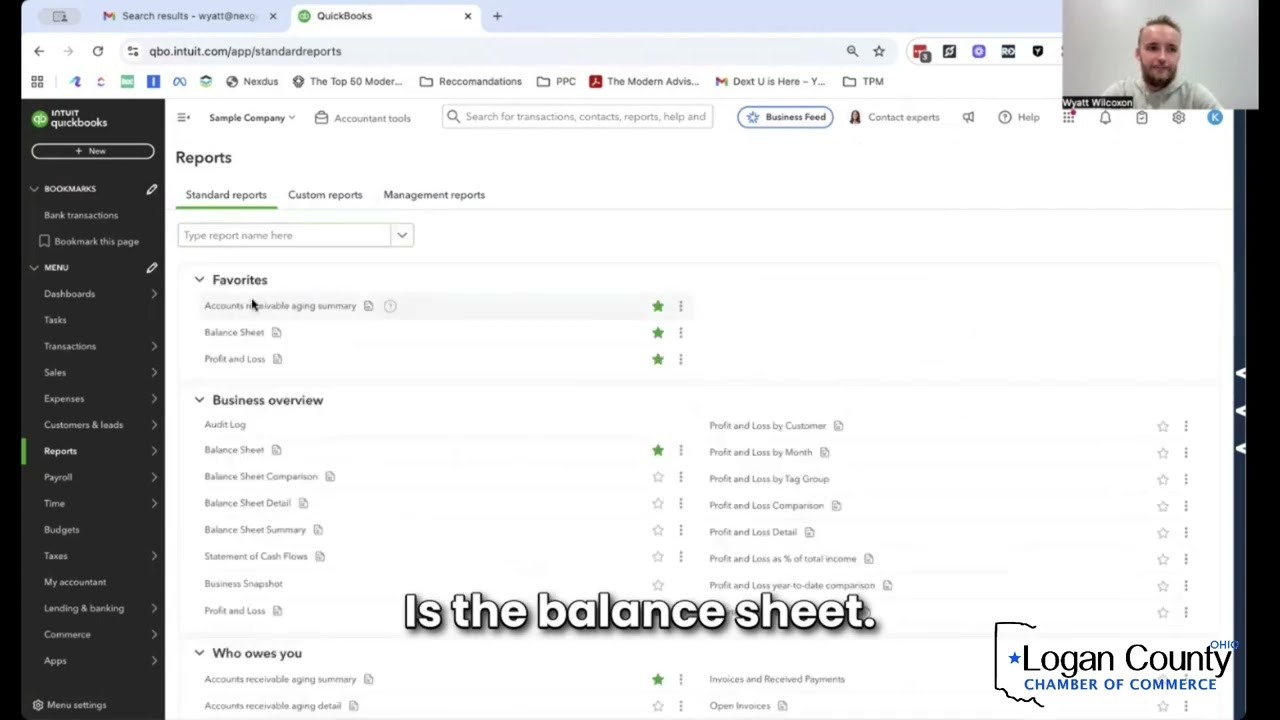Collapse the BOOKMARKS sidebar section
1280x720 pixels.
coord(34,188)
